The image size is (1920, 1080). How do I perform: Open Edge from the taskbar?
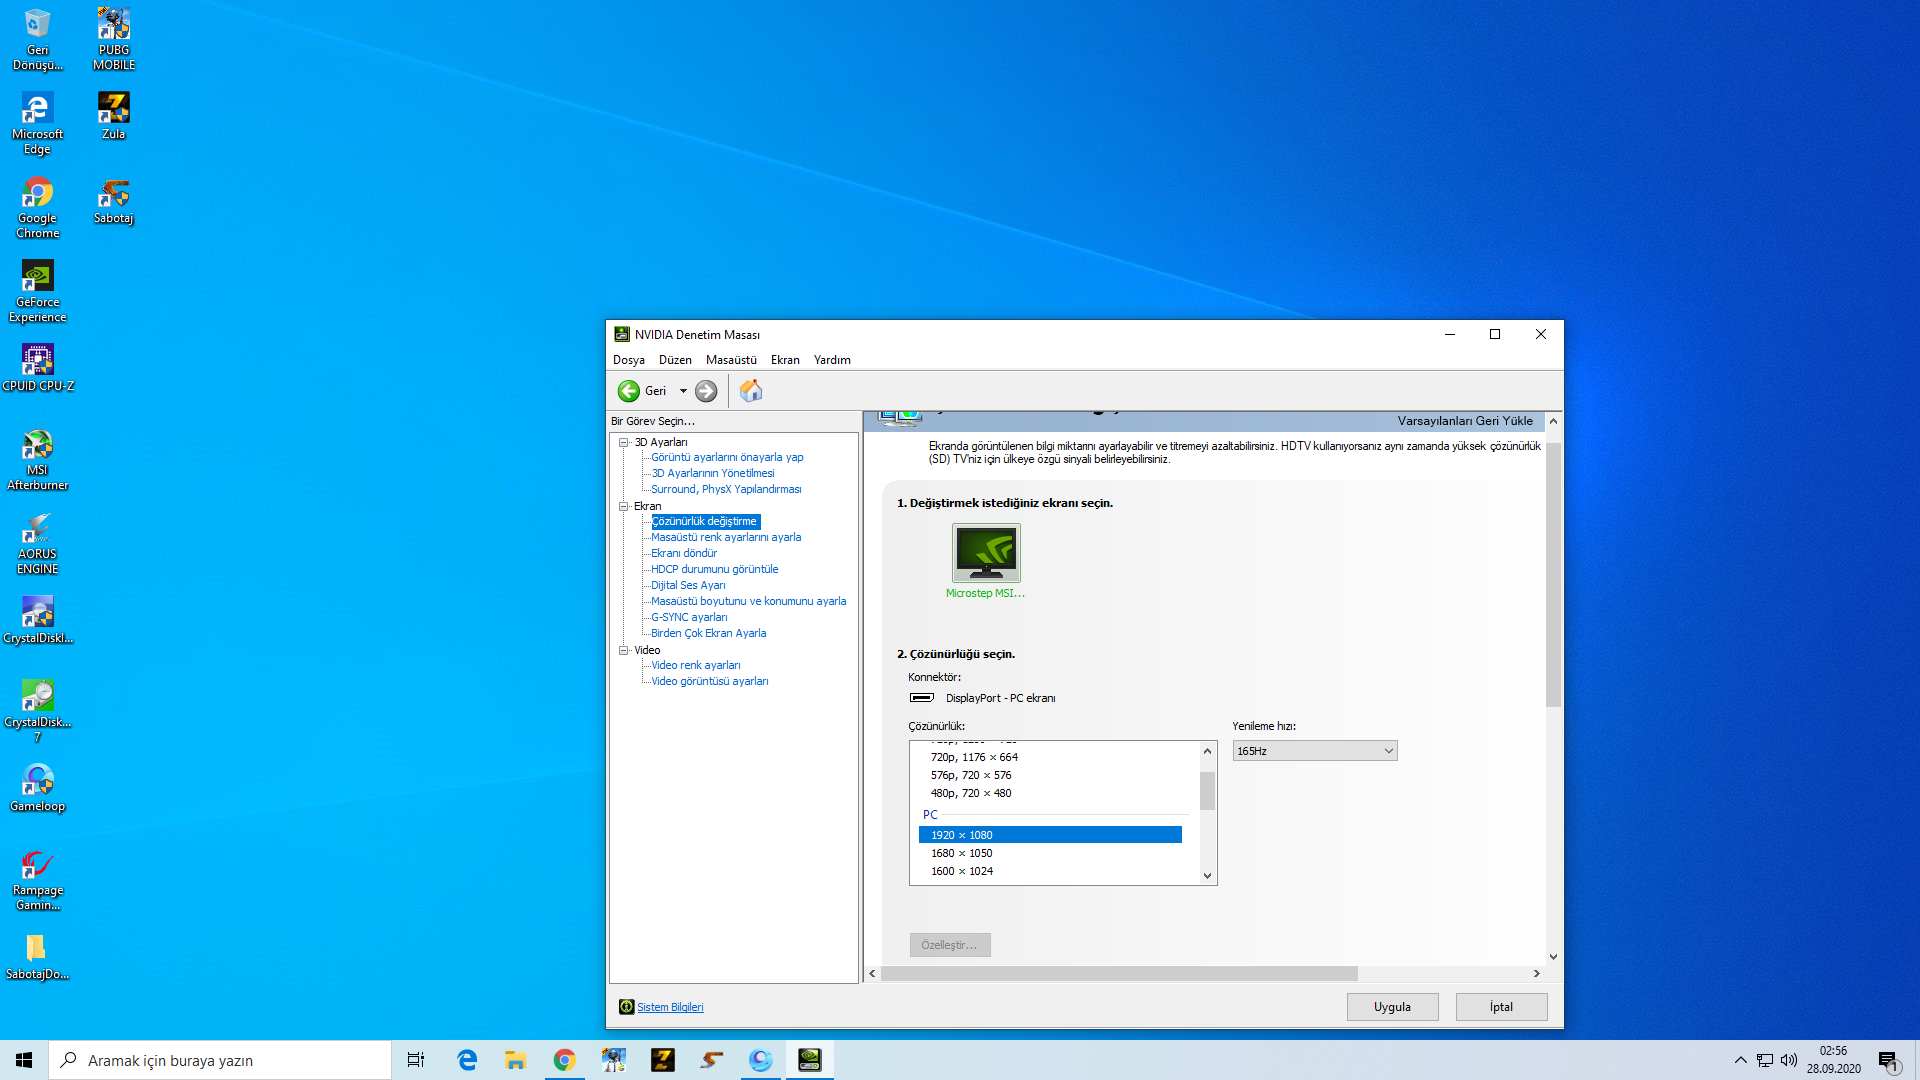pyautogui.click(x=467, y=1060)
